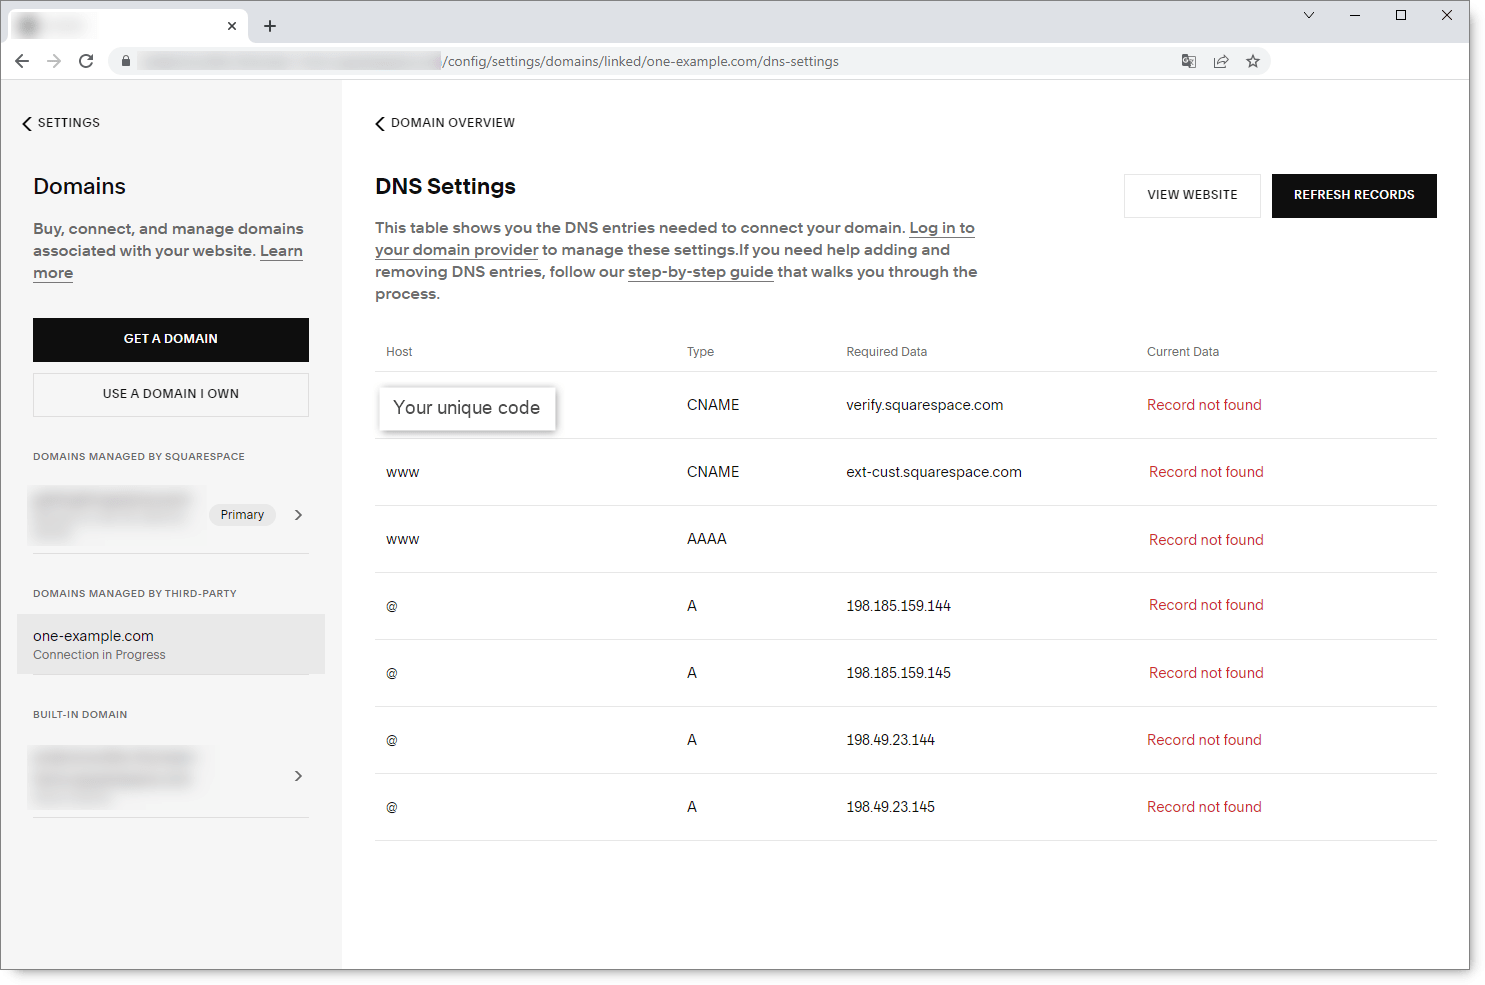Click GET A DOMAIN
This screenshot has width=1485, height=985.
coord(170,339)
